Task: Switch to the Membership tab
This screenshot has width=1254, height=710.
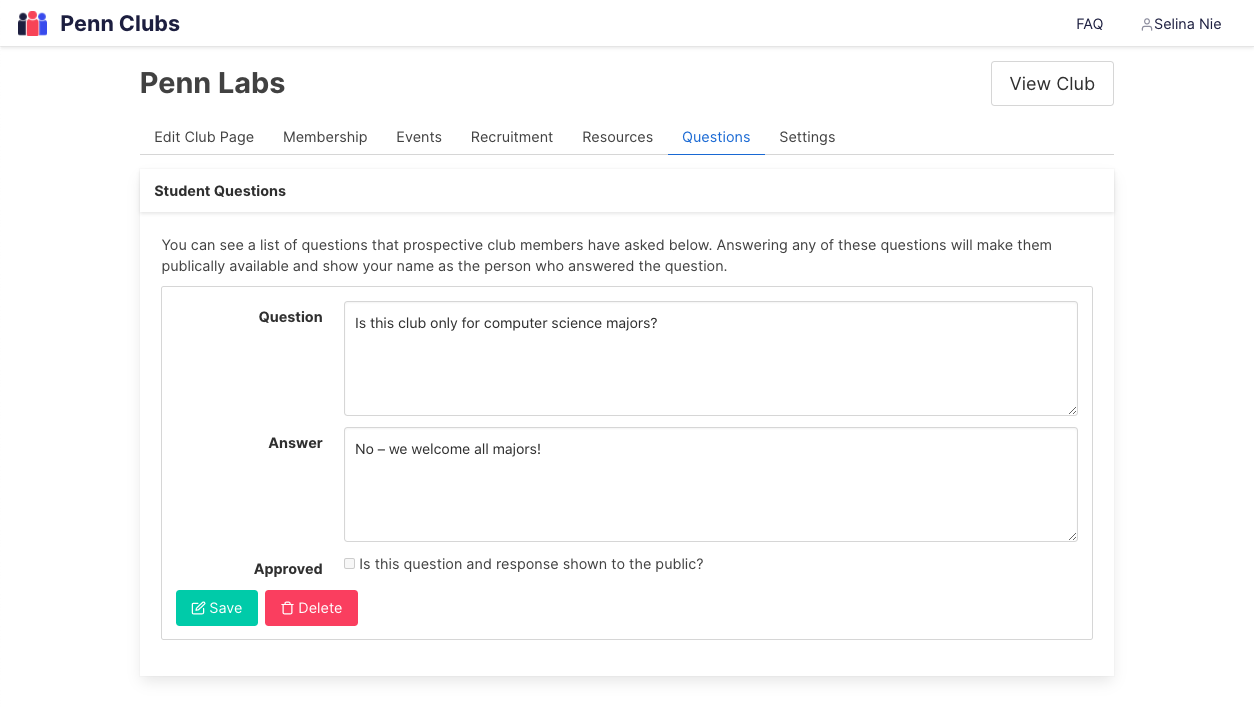Action: click(x=325, y=137)
